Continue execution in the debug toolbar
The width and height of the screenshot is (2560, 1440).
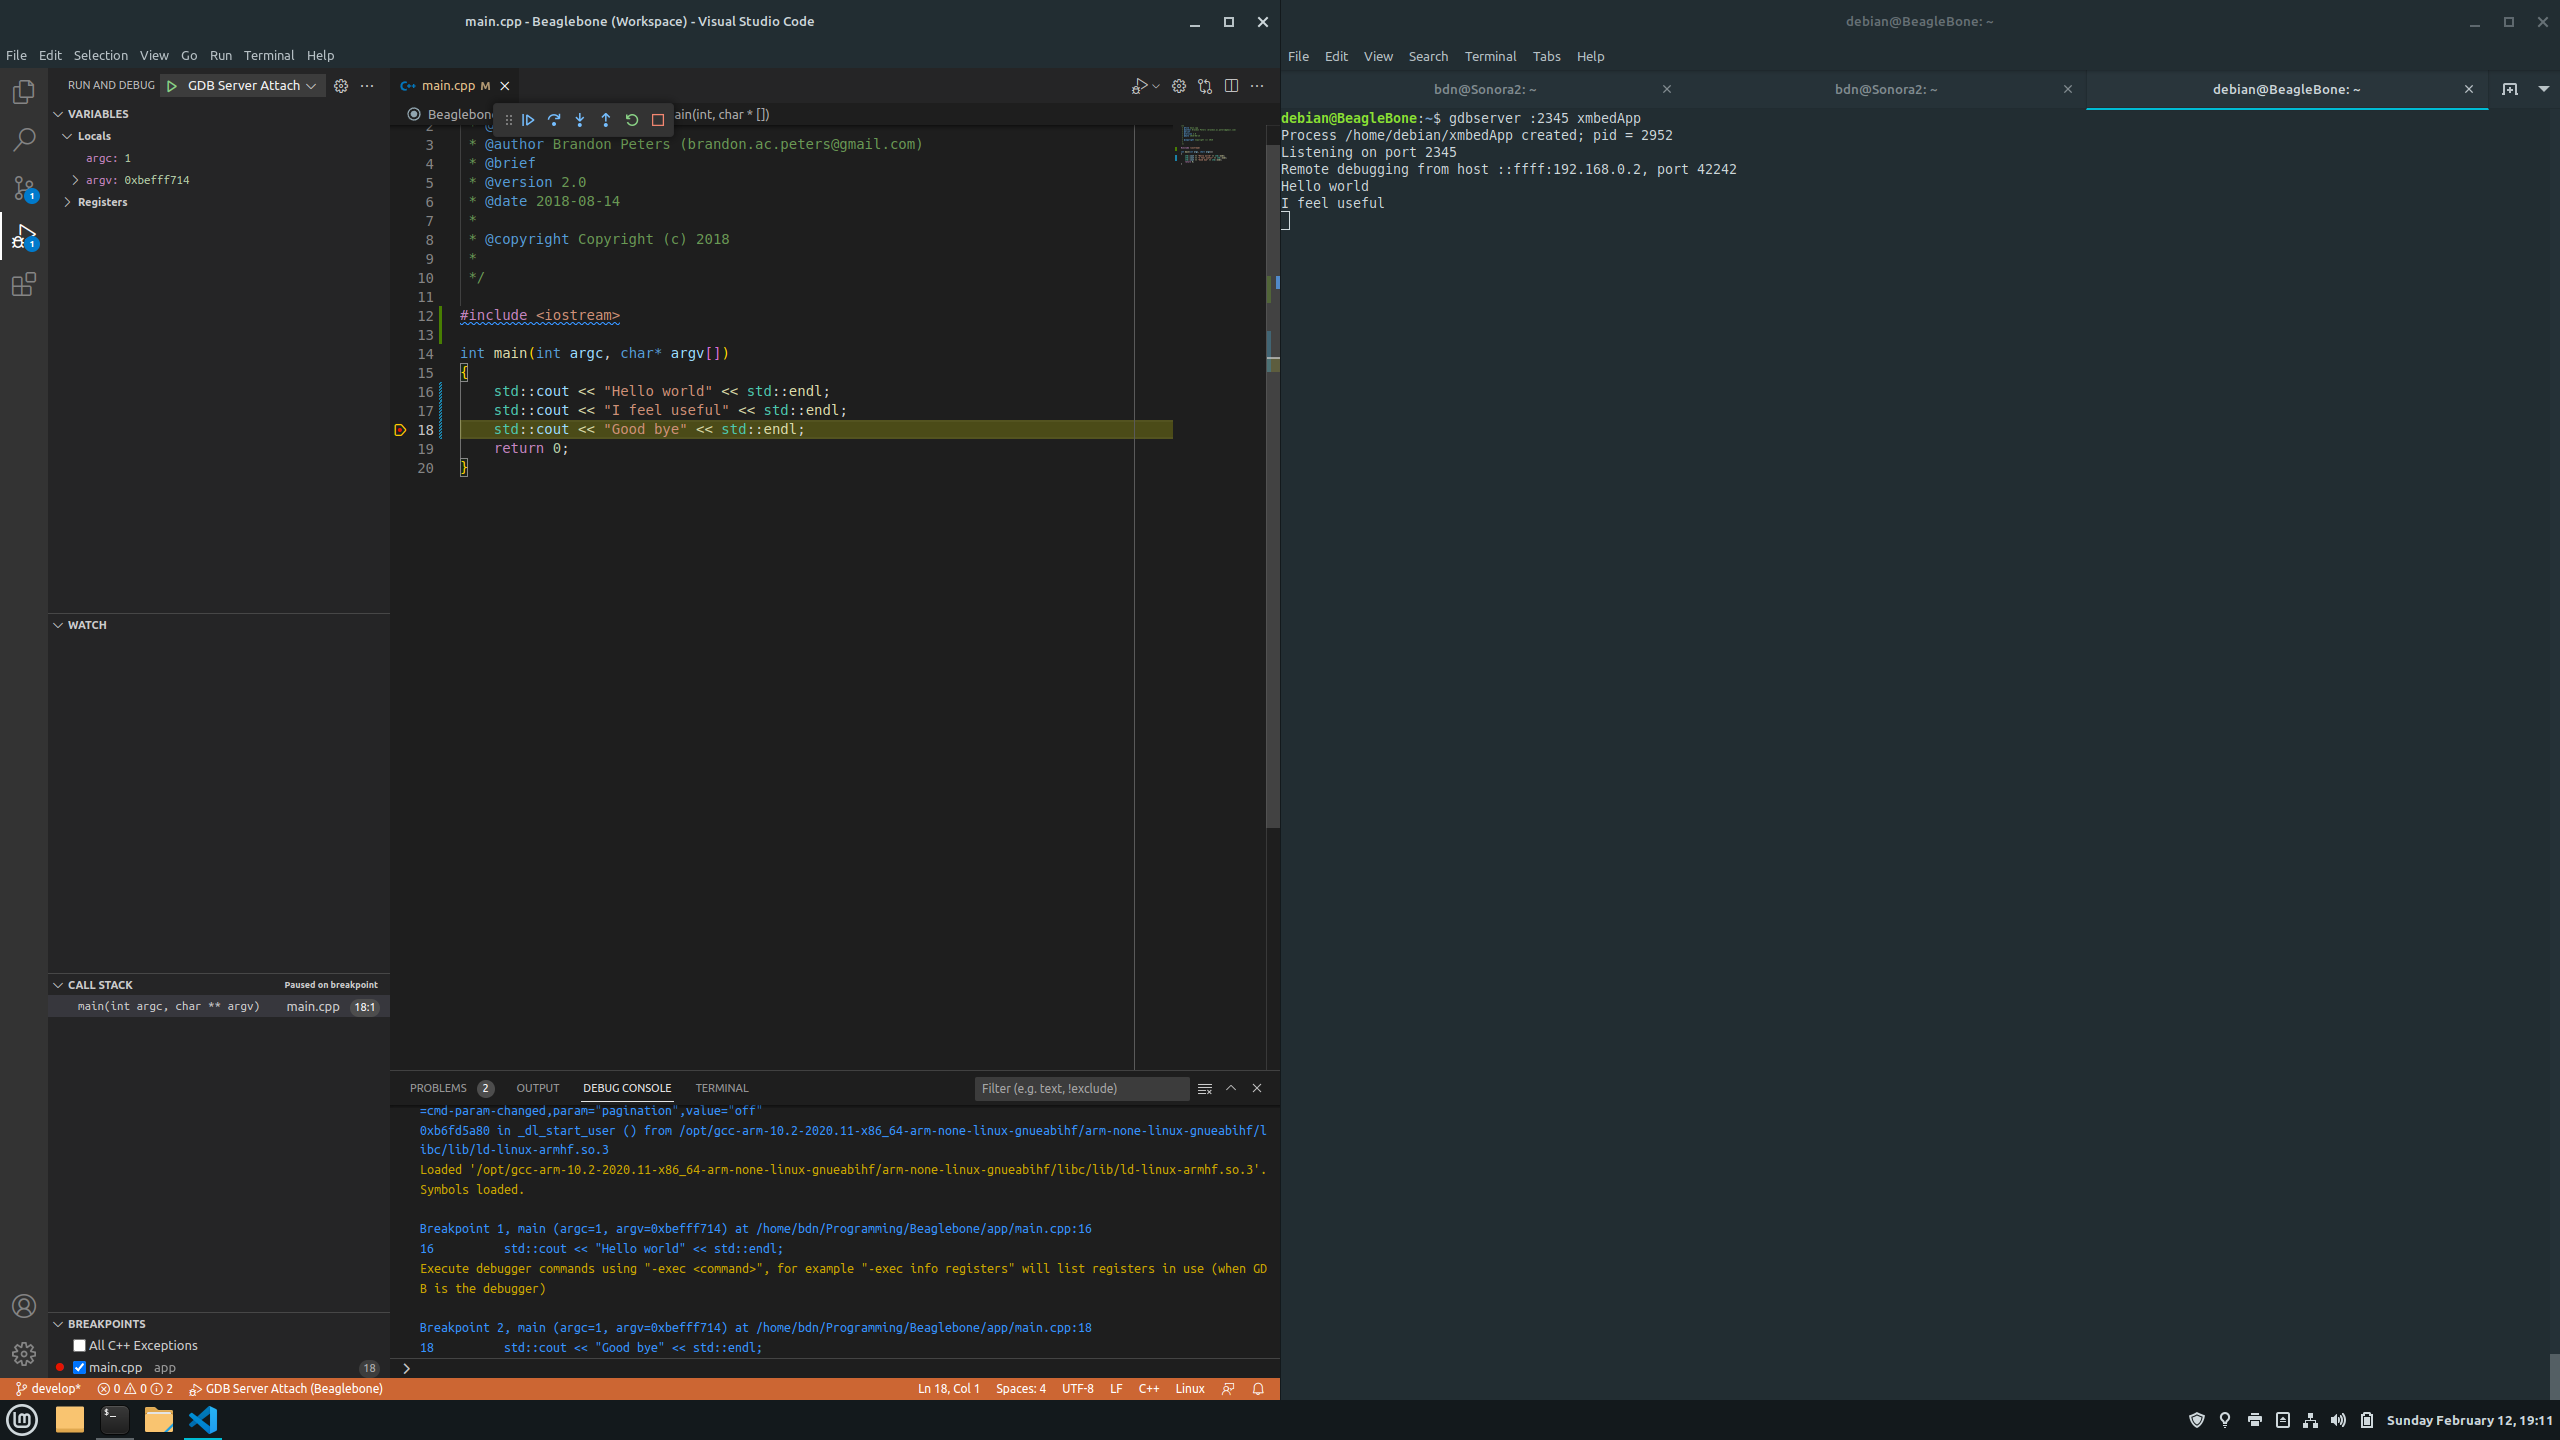click(x=529, y=120)
